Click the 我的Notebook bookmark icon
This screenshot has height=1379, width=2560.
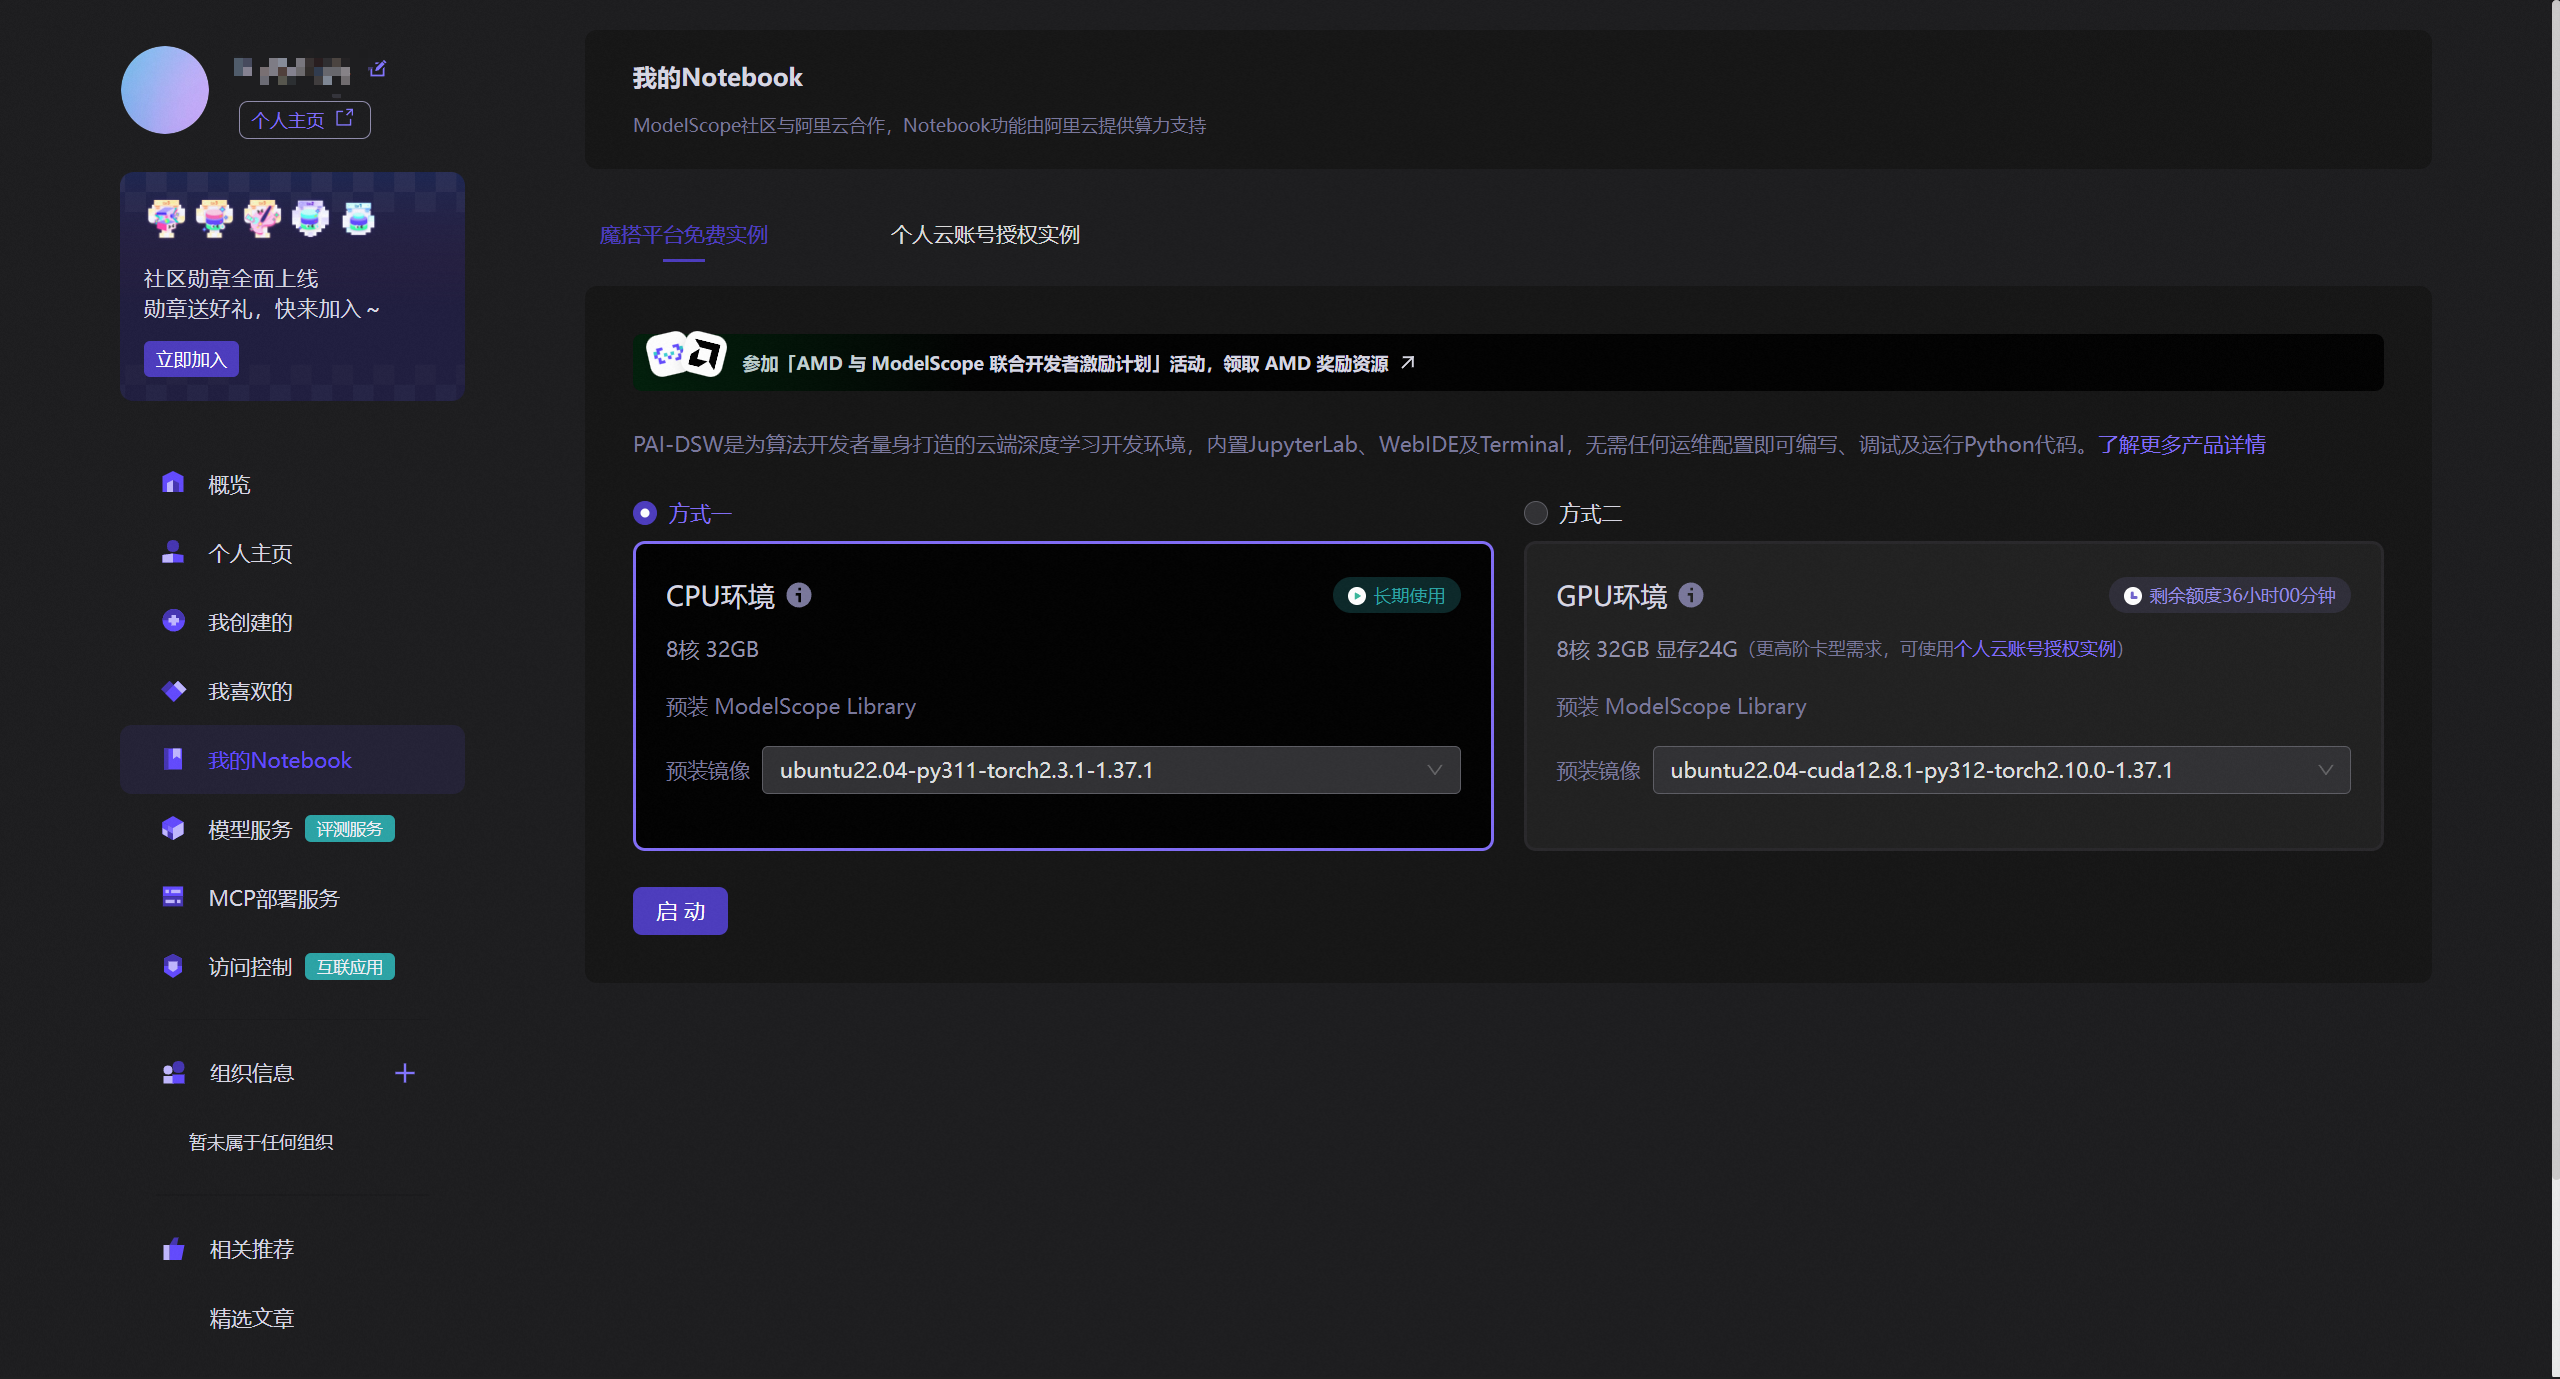[173, 759]
